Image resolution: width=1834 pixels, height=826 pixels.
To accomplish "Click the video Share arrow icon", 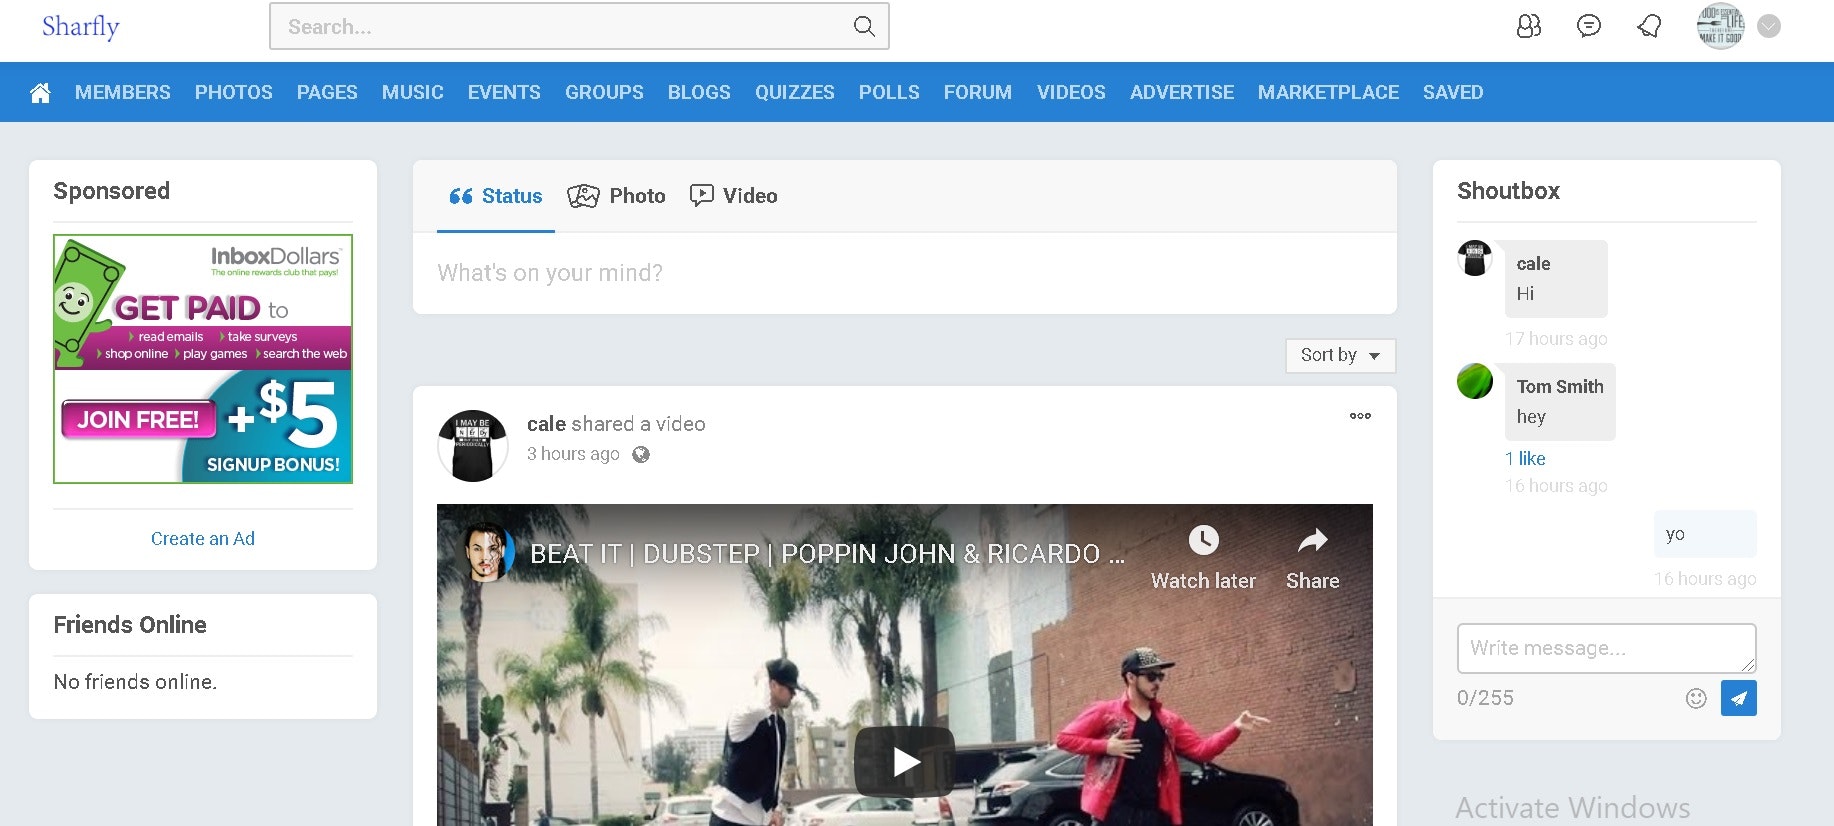I will tap(1312, 541).
